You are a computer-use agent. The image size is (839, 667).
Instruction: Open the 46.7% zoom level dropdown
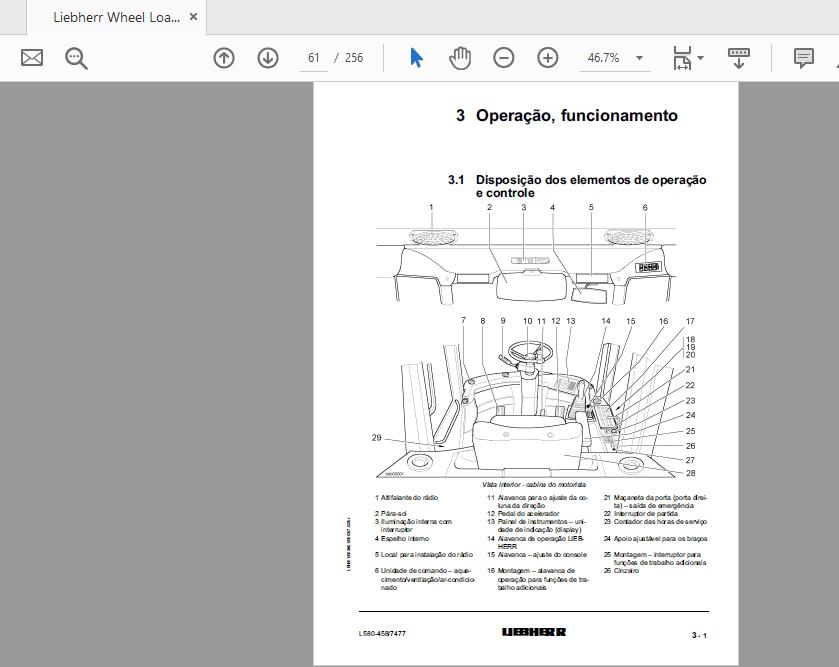614,57
